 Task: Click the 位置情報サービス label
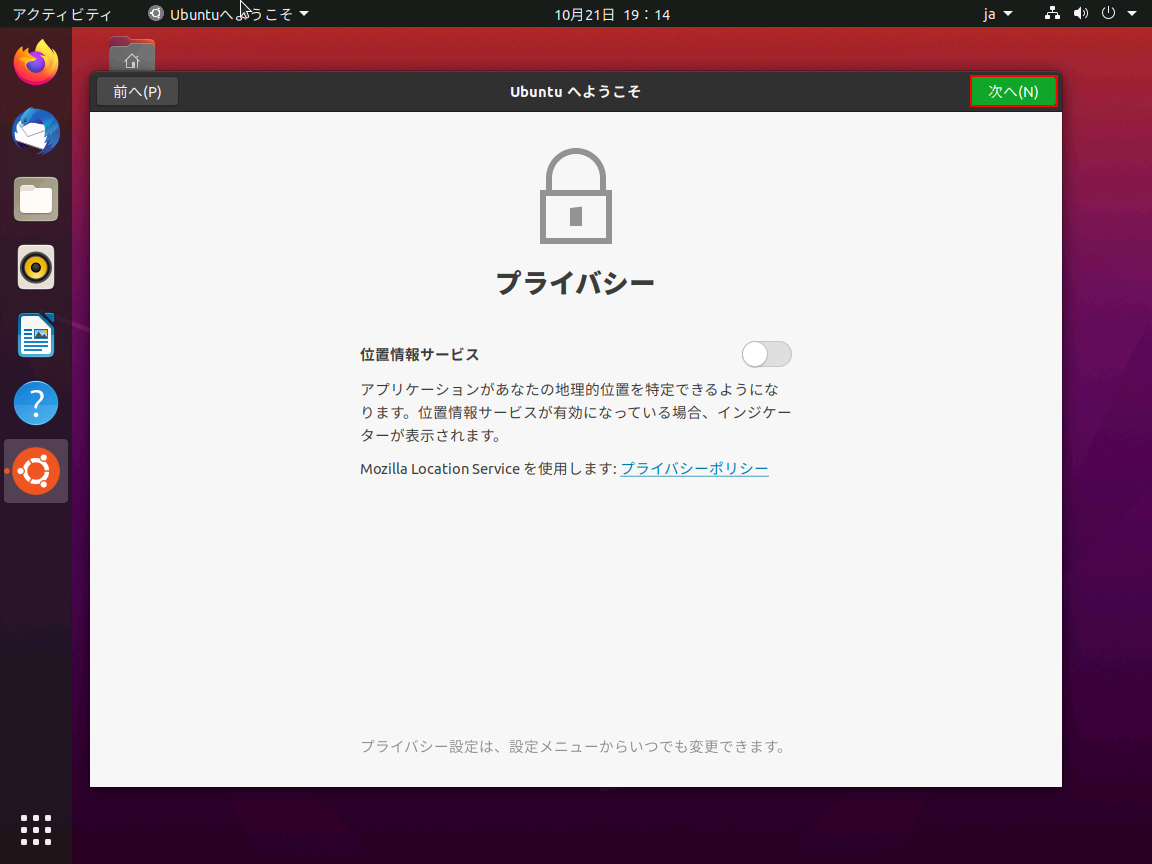point(420,354)
